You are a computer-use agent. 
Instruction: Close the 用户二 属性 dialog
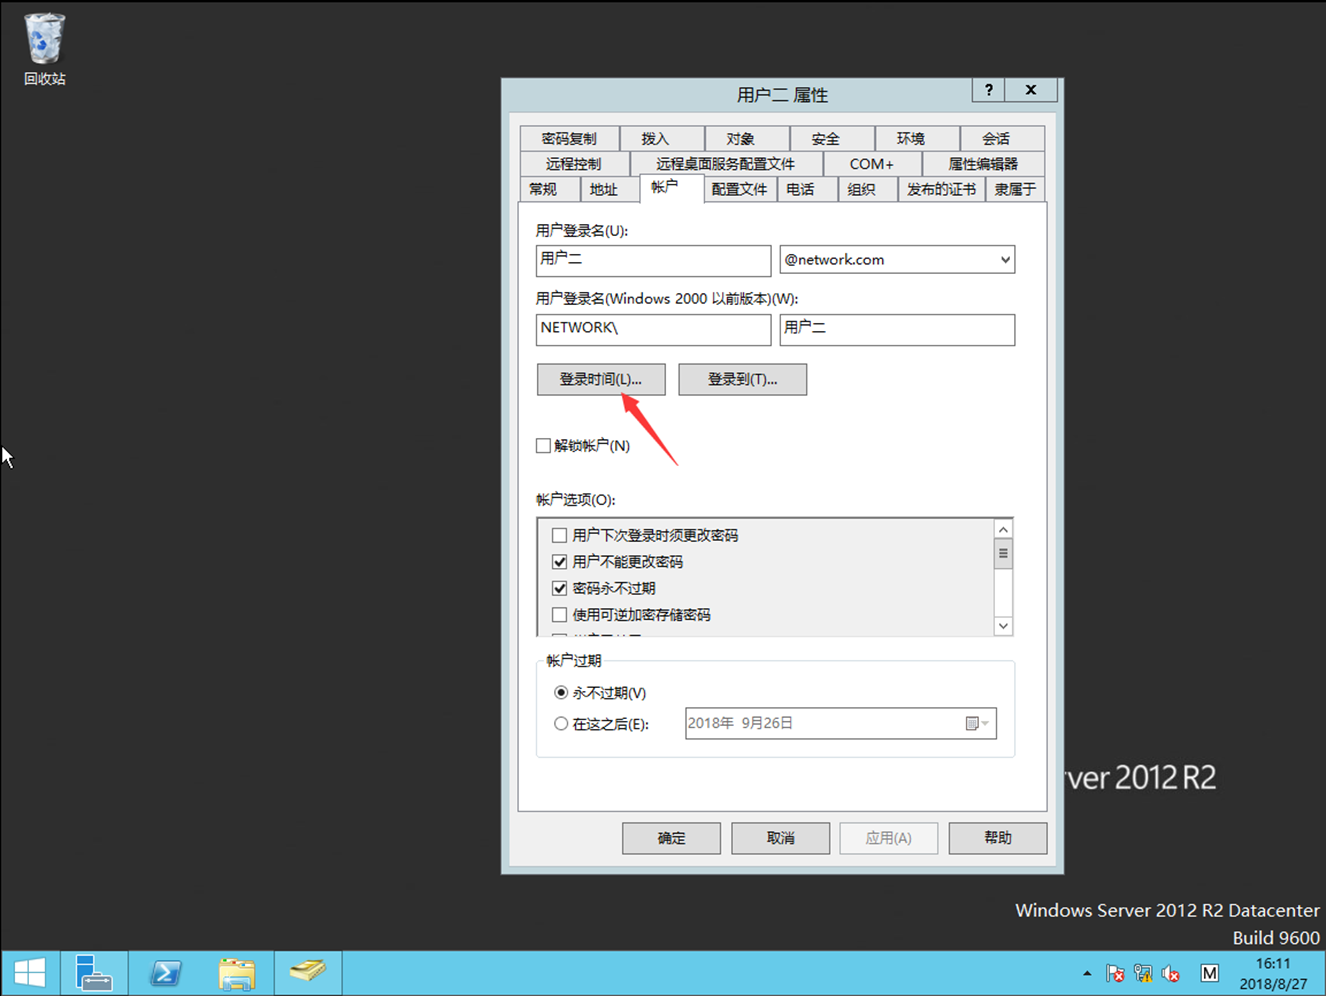(1031, 90)
